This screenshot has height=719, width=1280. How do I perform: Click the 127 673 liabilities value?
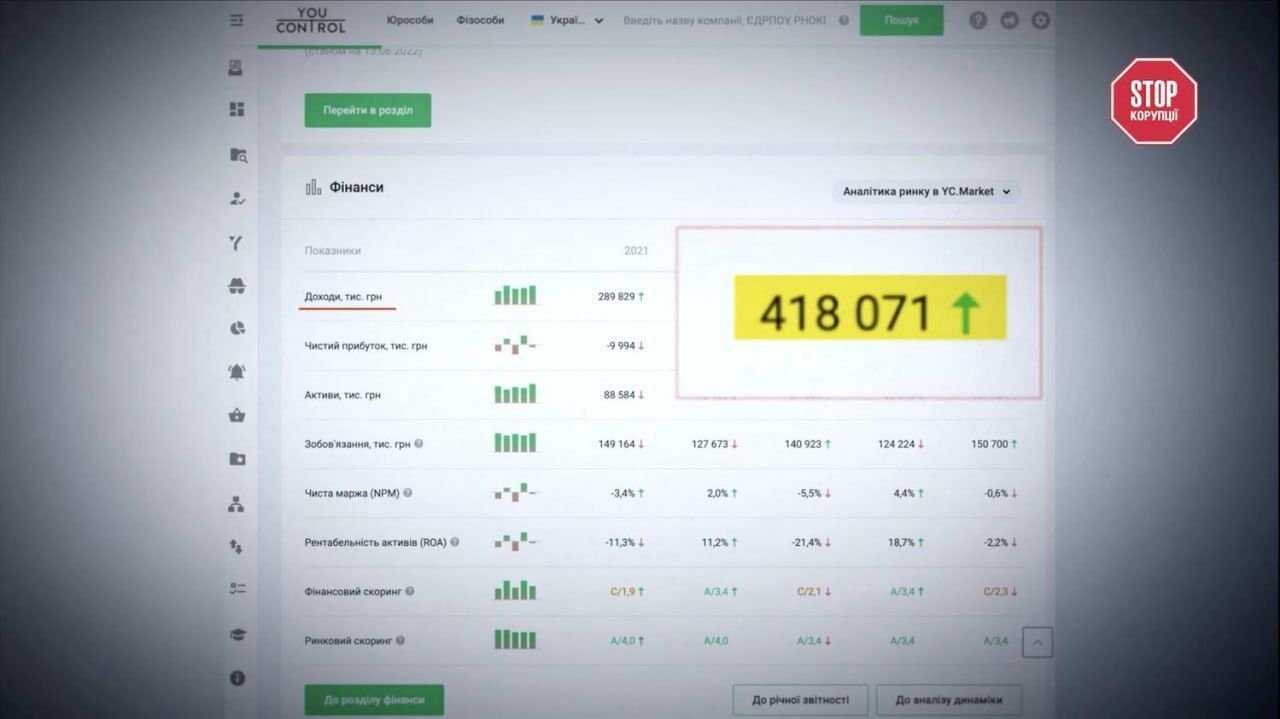point(710,444)
